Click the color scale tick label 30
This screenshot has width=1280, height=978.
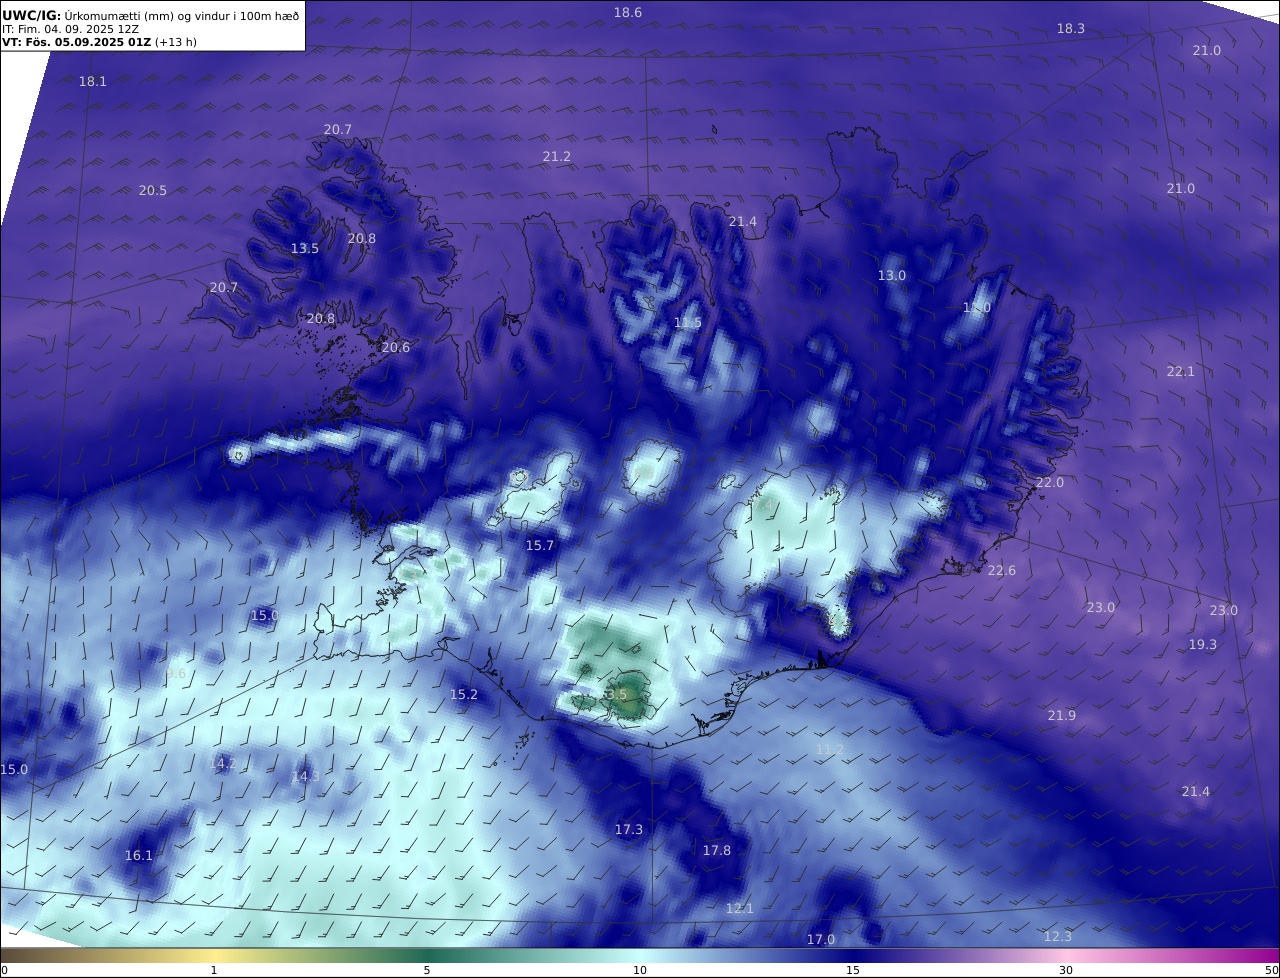tap(1066, 970)
